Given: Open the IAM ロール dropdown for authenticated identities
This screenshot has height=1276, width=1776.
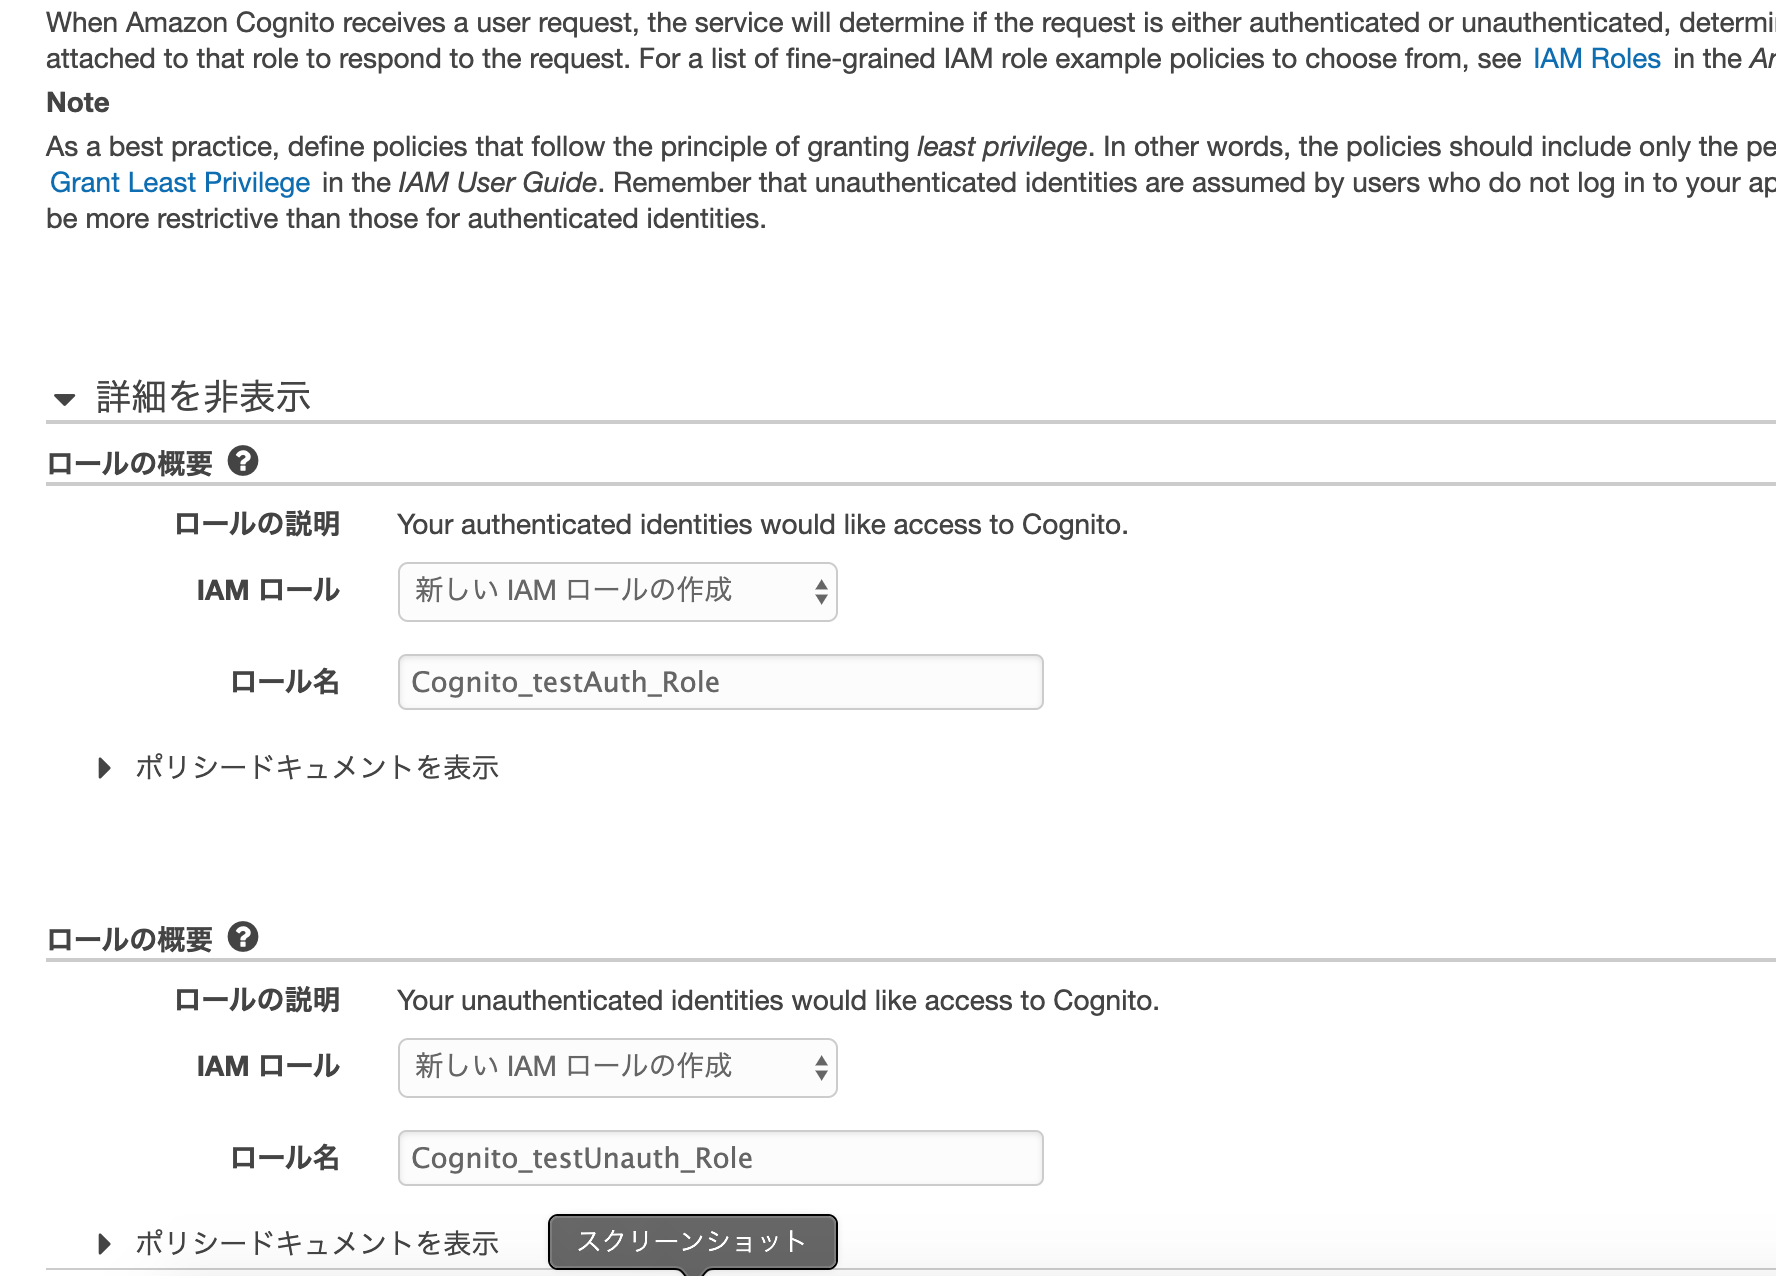Looking at the screenshot, I should (x=616, y=592).
